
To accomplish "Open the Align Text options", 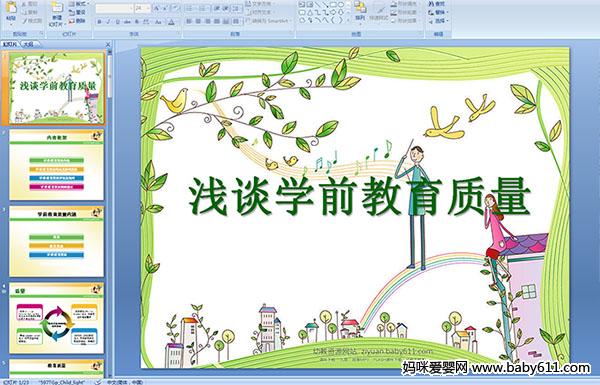I will pos(261,12).
